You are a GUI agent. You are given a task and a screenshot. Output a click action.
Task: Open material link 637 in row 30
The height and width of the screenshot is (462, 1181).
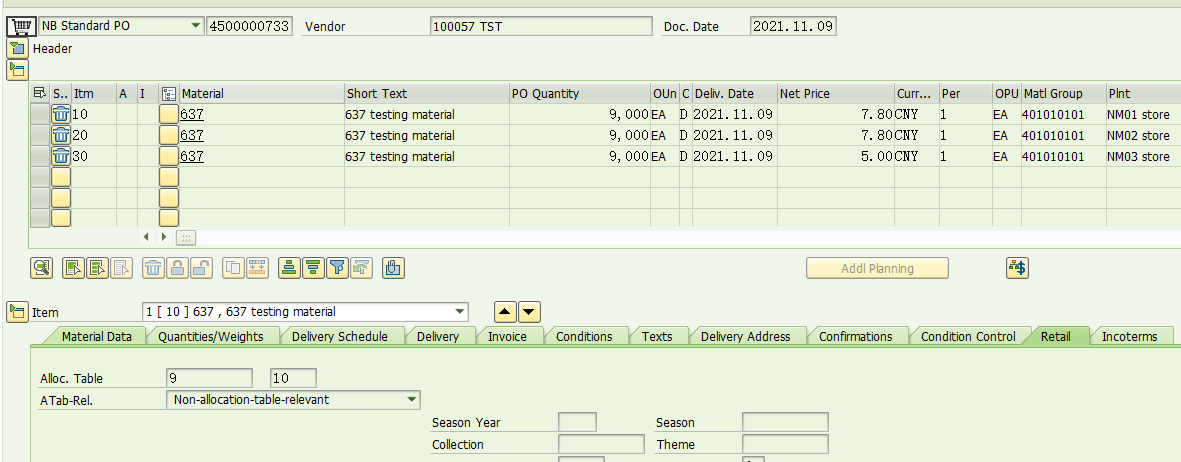pos(192,157)
